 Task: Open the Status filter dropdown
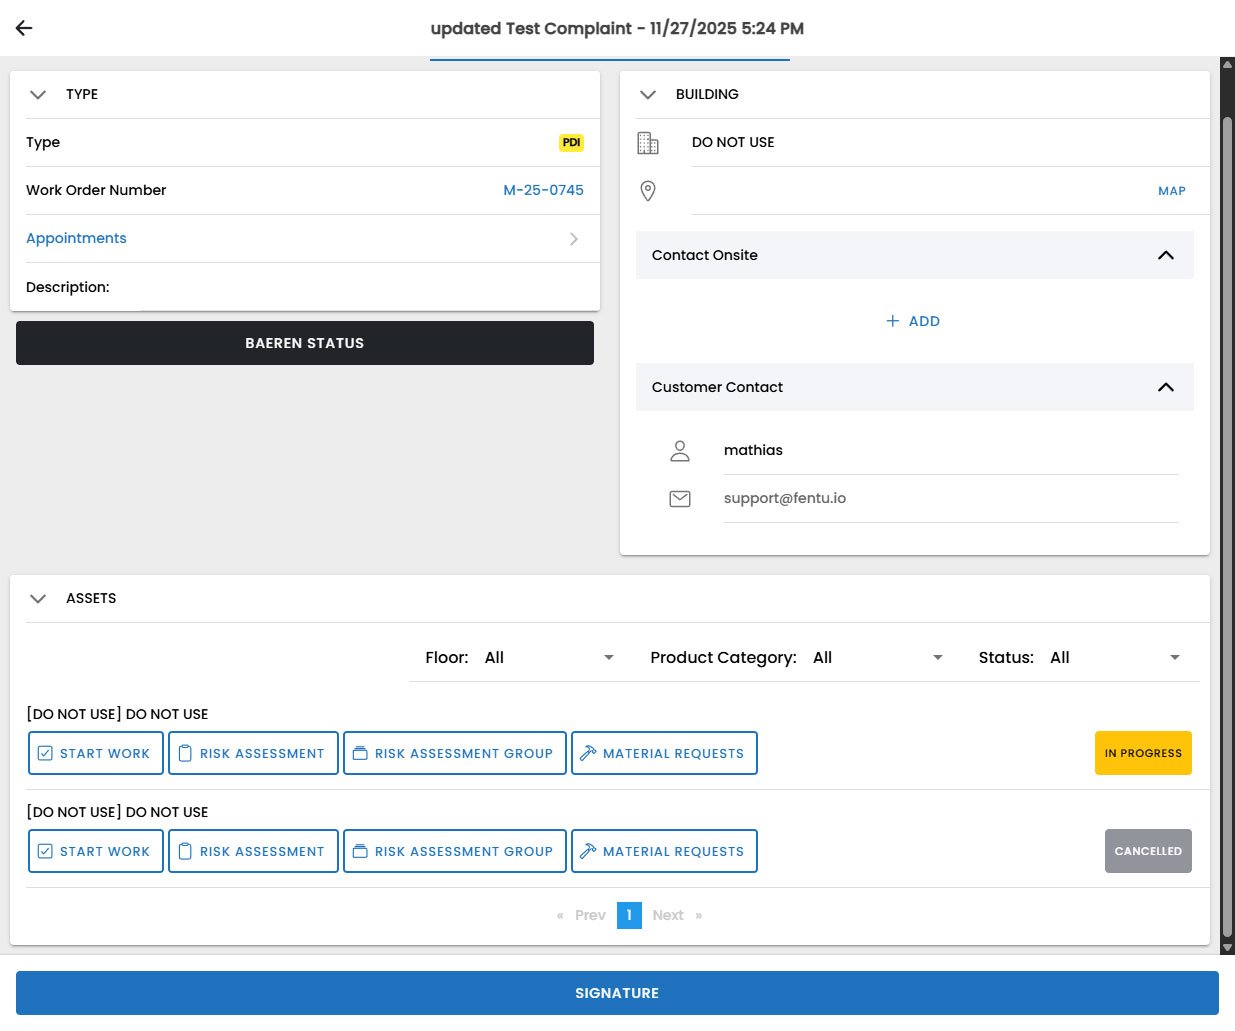coord(1114,658)
